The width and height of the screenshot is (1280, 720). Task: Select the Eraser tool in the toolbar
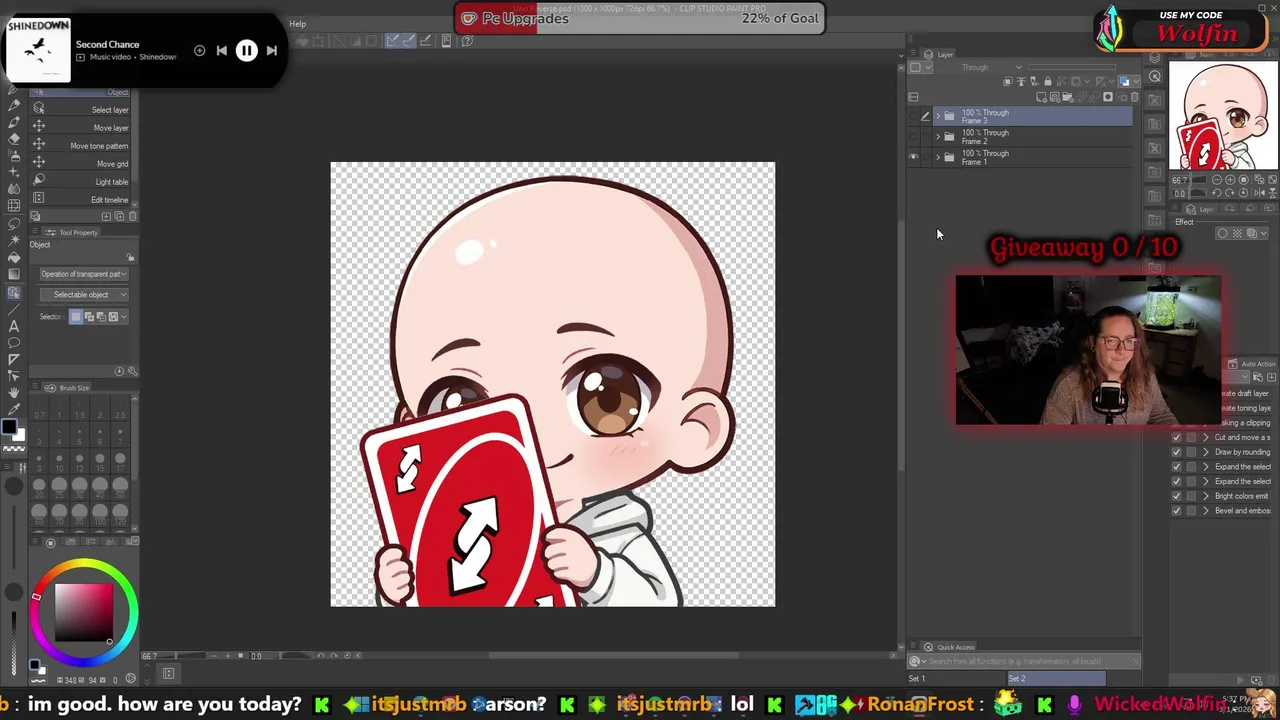pos(14,139)
